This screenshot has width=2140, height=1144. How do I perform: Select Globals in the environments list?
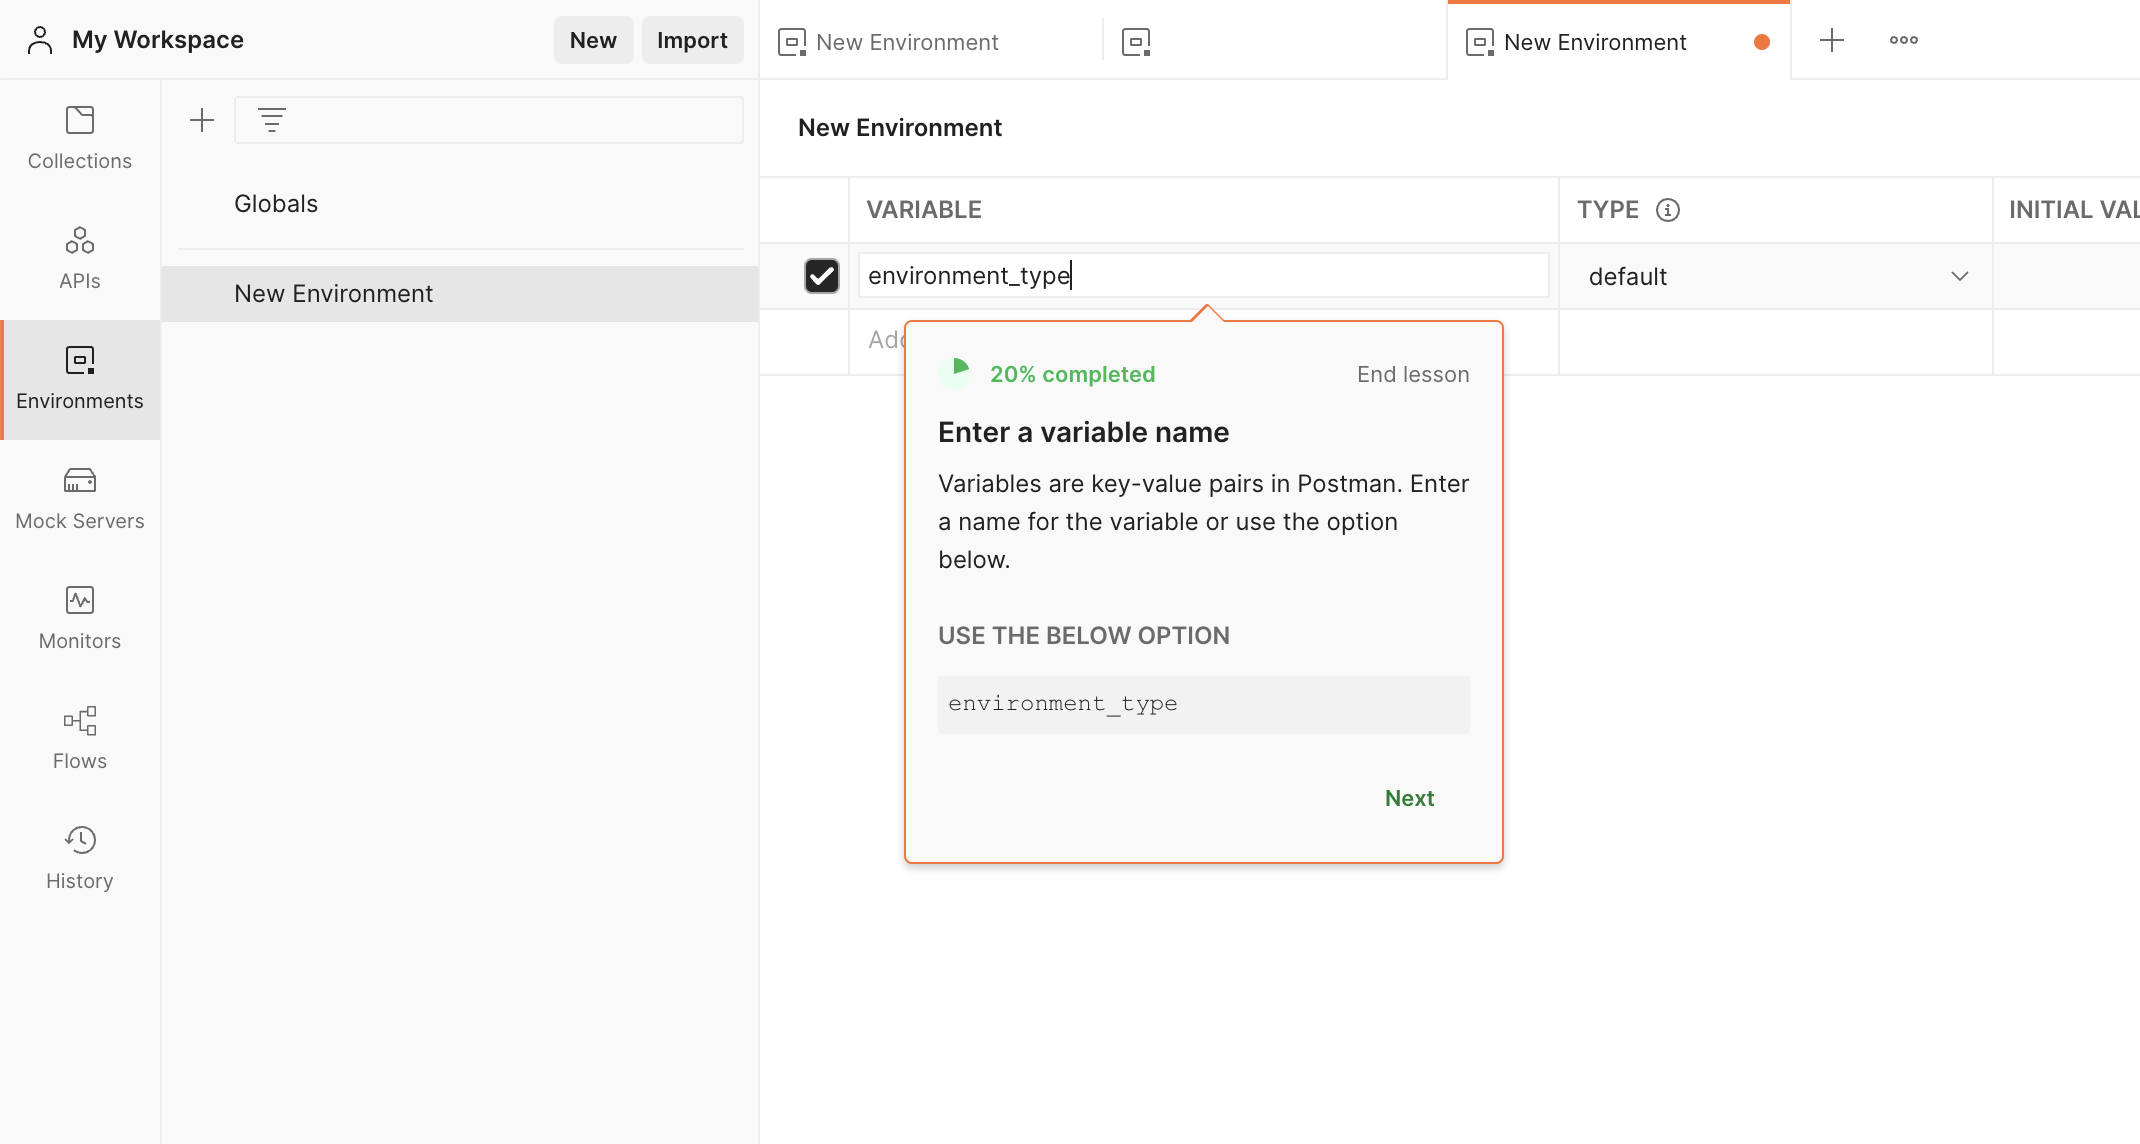(276, 203)
